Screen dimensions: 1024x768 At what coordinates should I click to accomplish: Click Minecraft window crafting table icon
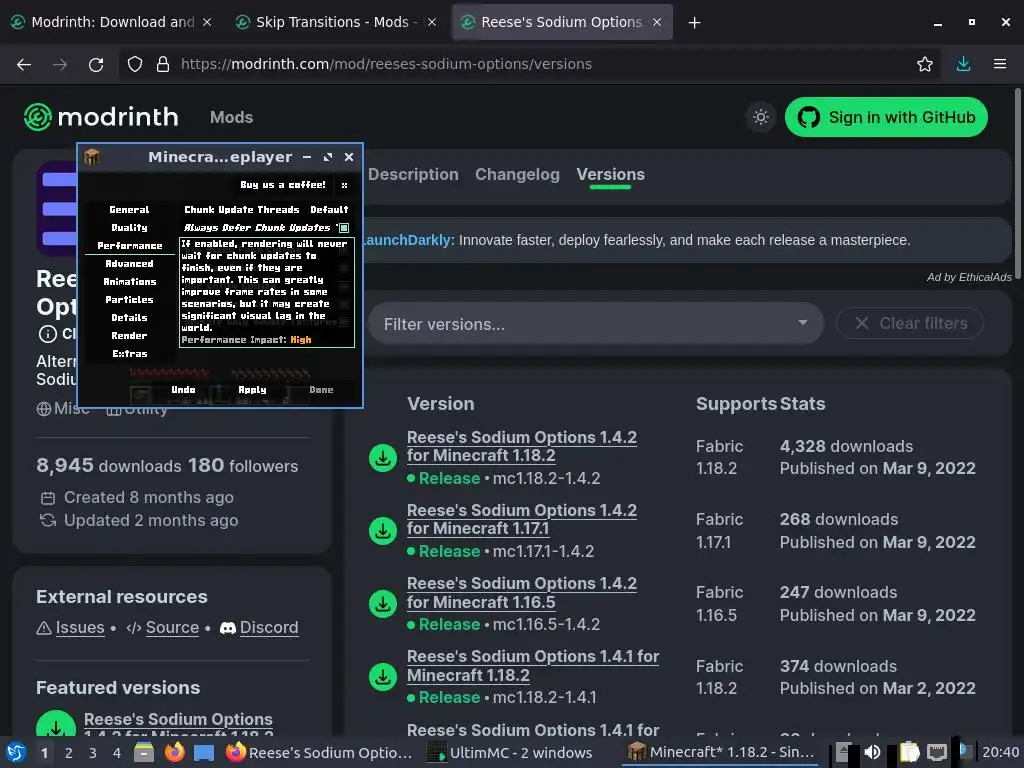point(91,157)
